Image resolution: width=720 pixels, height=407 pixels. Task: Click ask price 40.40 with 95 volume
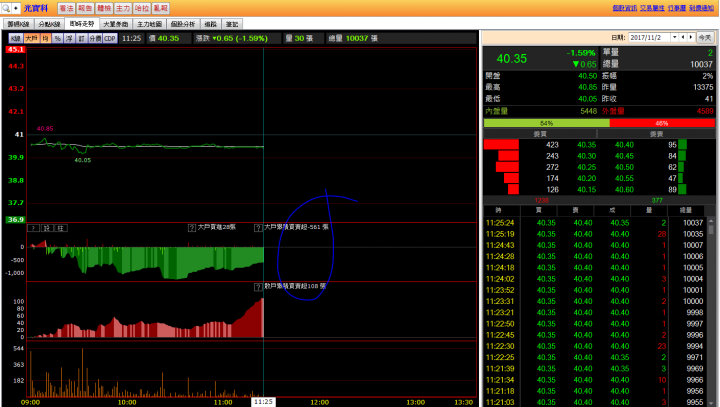624,145
